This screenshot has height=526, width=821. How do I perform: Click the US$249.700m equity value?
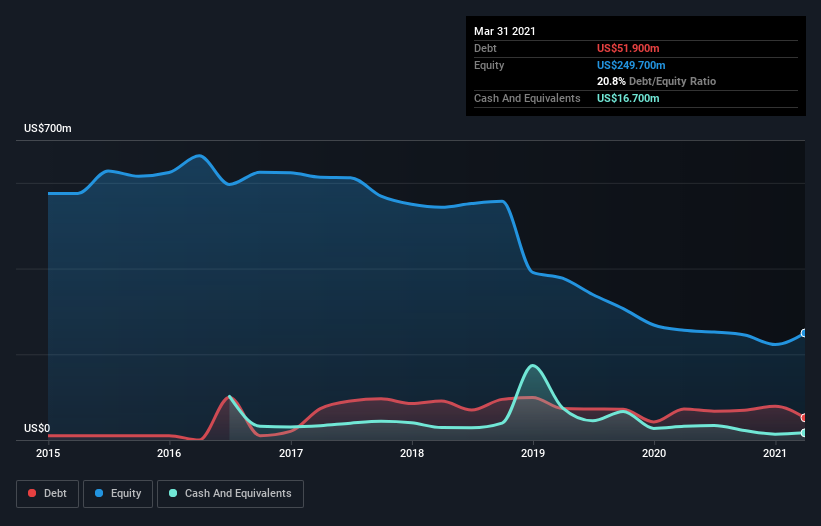click(631, 65)
